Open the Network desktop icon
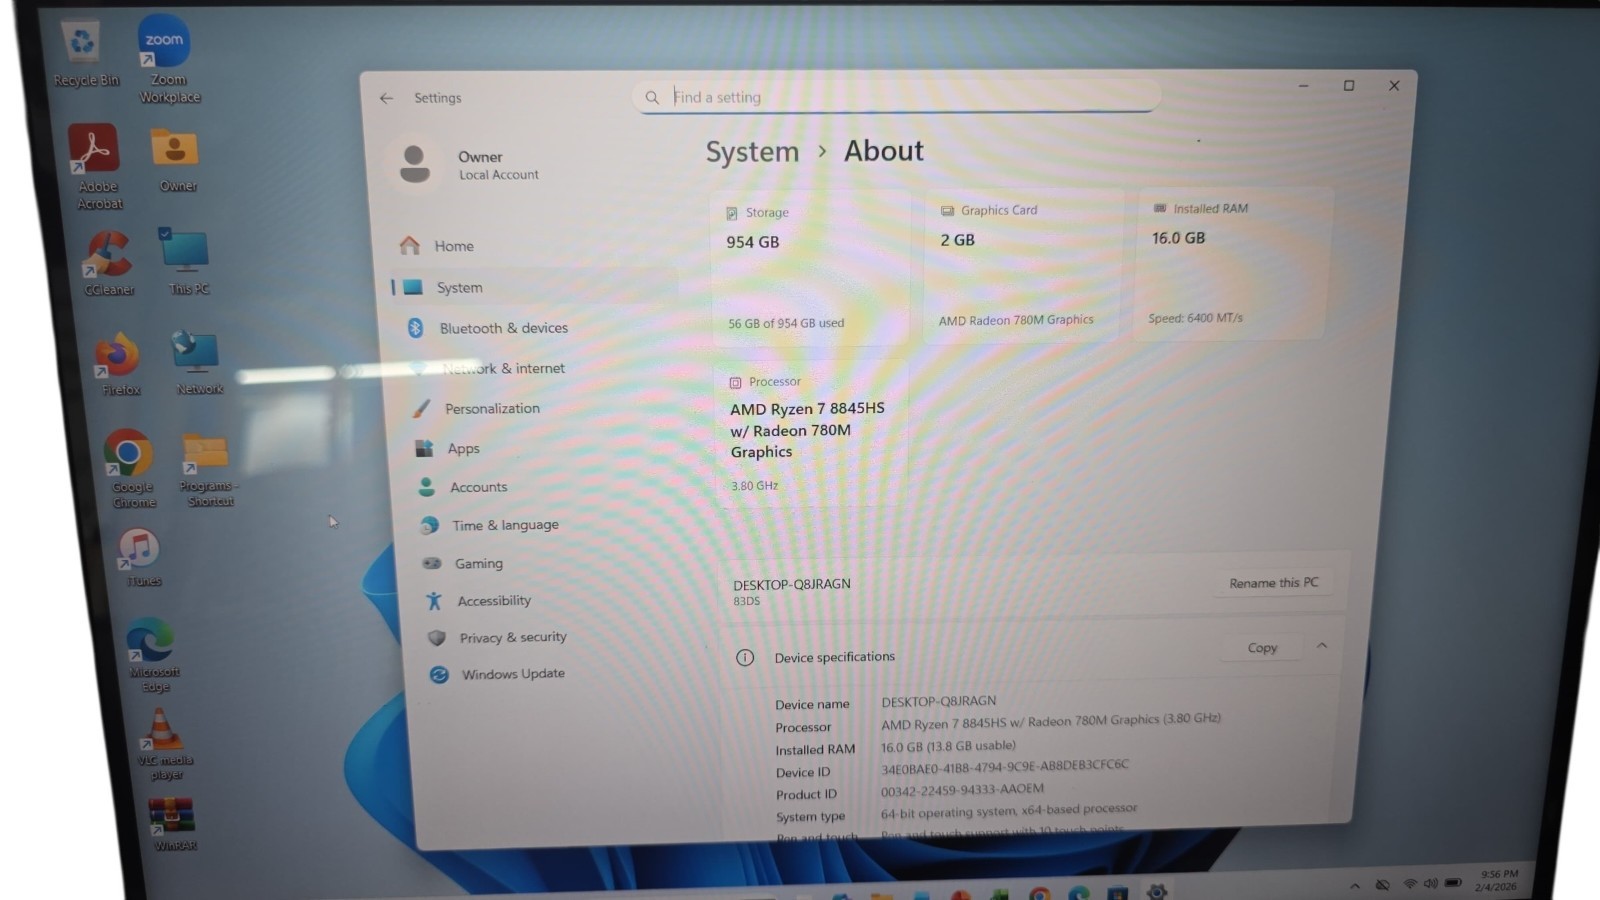This screenshot has height=900, width=1600. click(x=198, y=363)
